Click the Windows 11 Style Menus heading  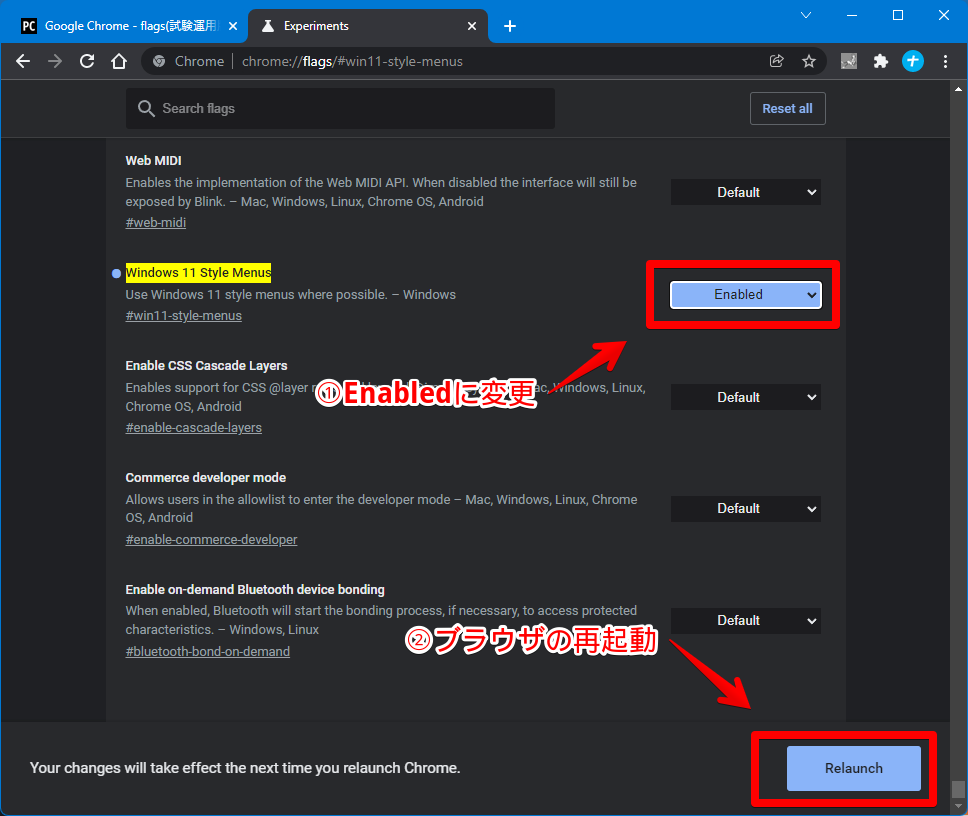click(x=198, y=273)
